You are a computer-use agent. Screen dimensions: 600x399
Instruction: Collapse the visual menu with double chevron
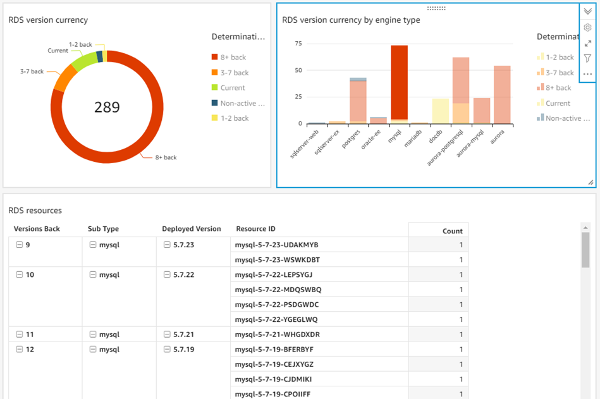pyautogui.click(x=588, y=11)
